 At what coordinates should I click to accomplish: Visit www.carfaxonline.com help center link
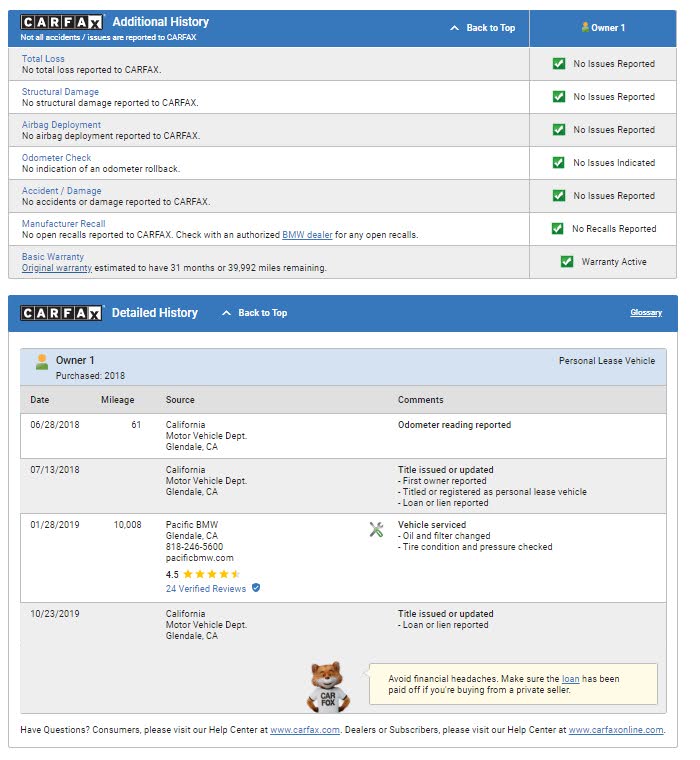click(x=615, y=730)
